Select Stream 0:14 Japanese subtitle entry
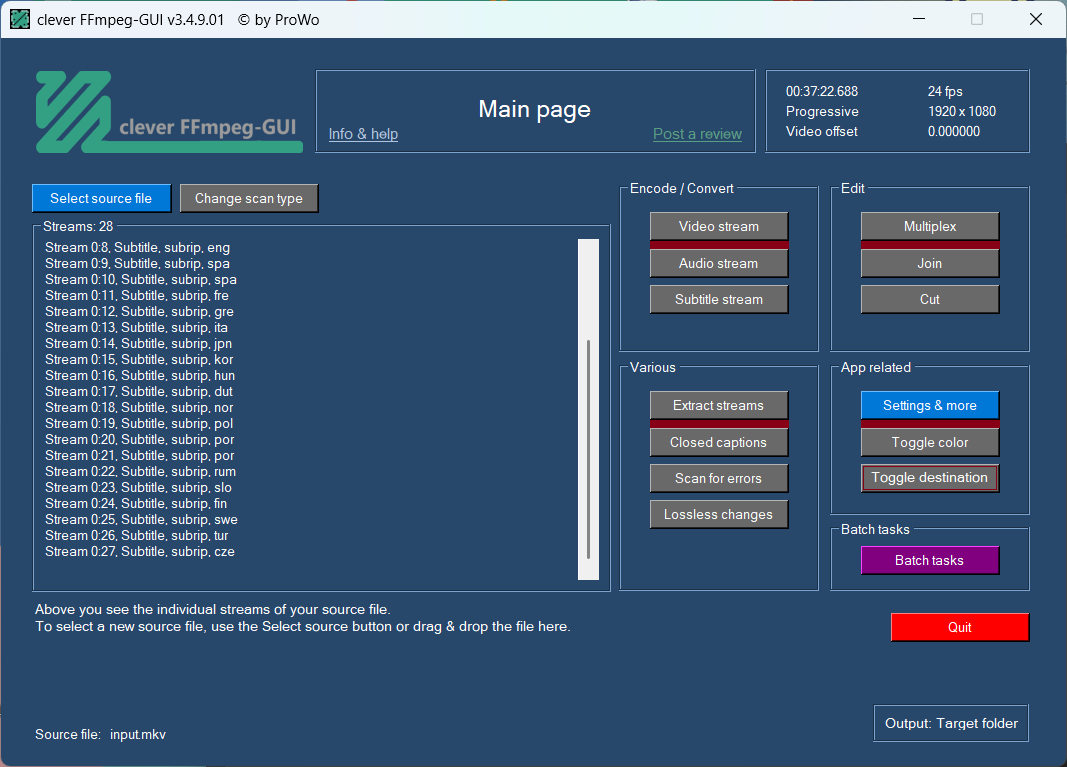 click(x=139, y=343)
